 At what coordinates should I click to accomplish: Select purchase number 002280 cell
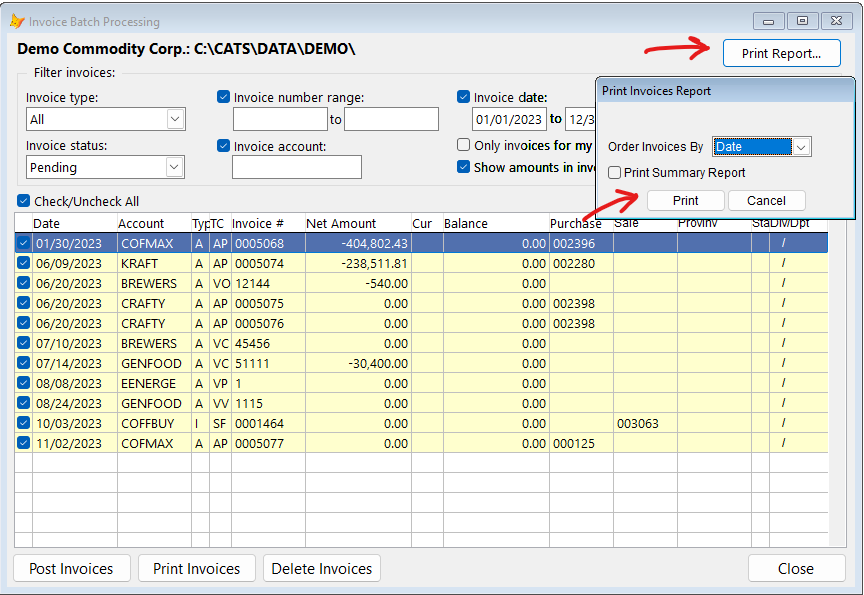[581, 263]
